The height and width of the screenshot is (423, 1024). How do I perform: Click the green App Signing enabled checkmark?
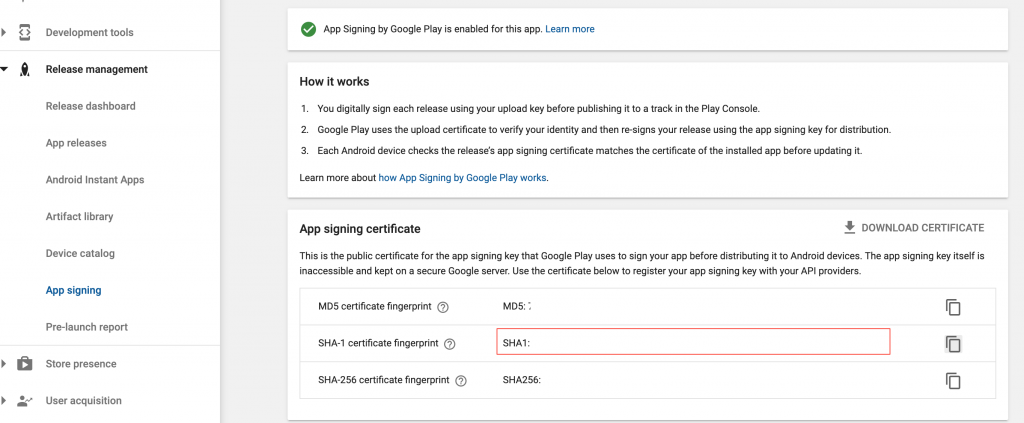308,29
